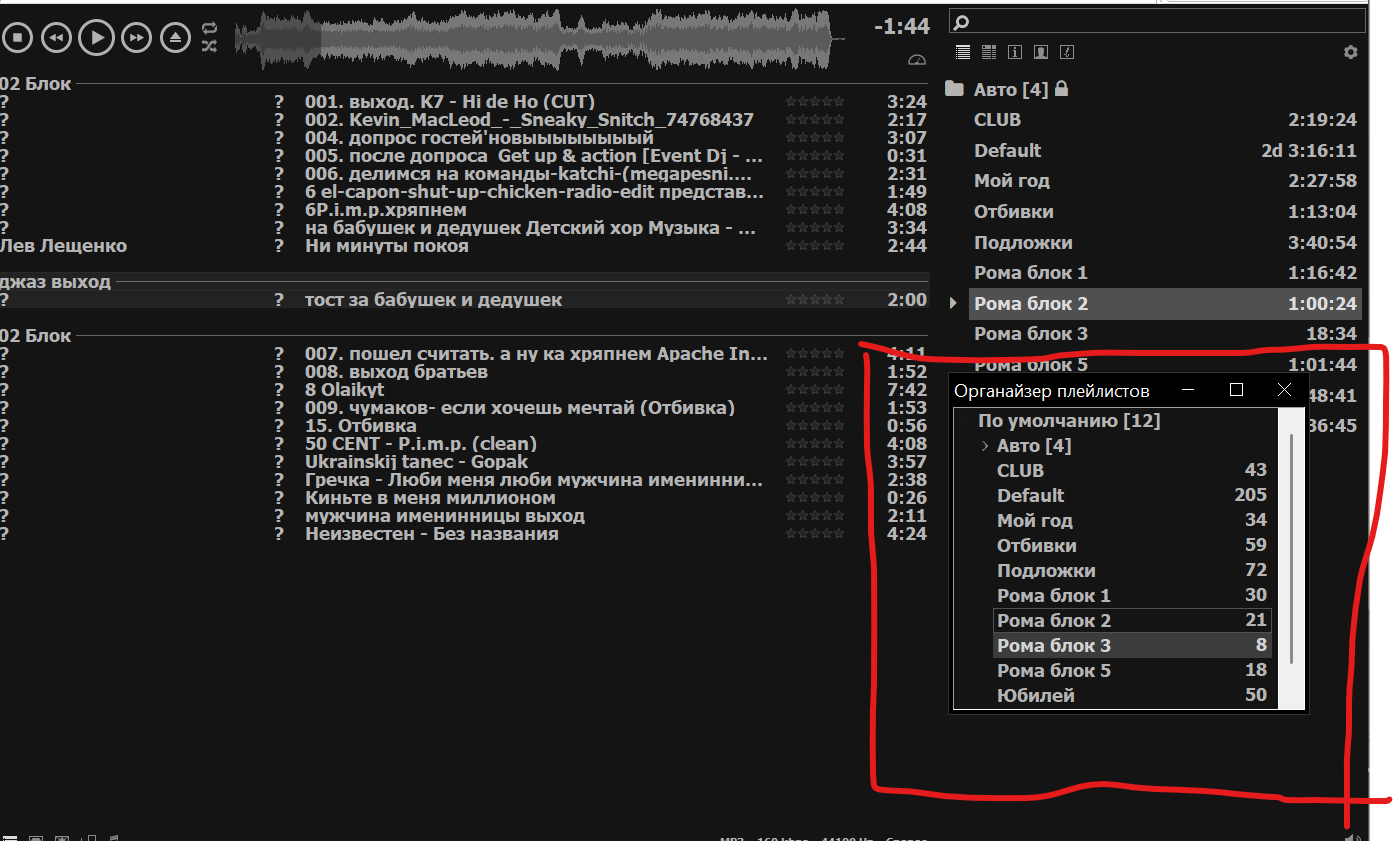Select Подложки row in Organizer window
This screenshot has height=841, width=1393.
click(x=1132, y=570)
